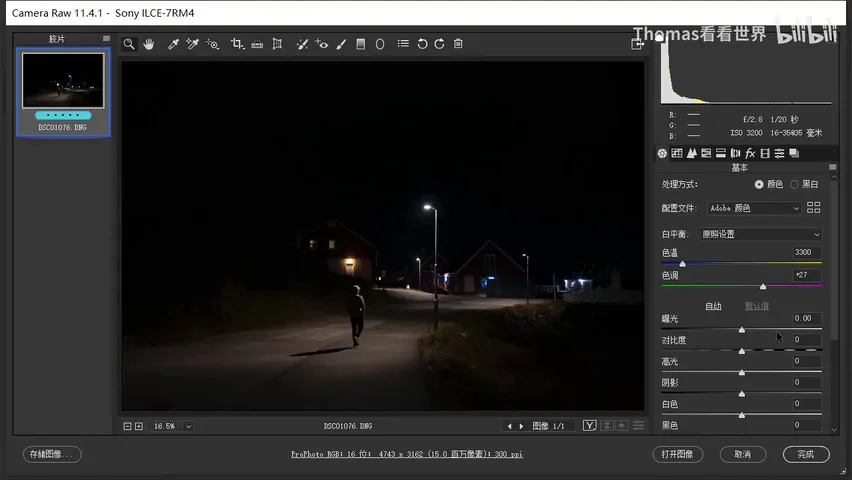Viewport: 852px width, 480px height.
Task: Go to next image arrow
Action: pyautogui.click(x=522, y=426)
